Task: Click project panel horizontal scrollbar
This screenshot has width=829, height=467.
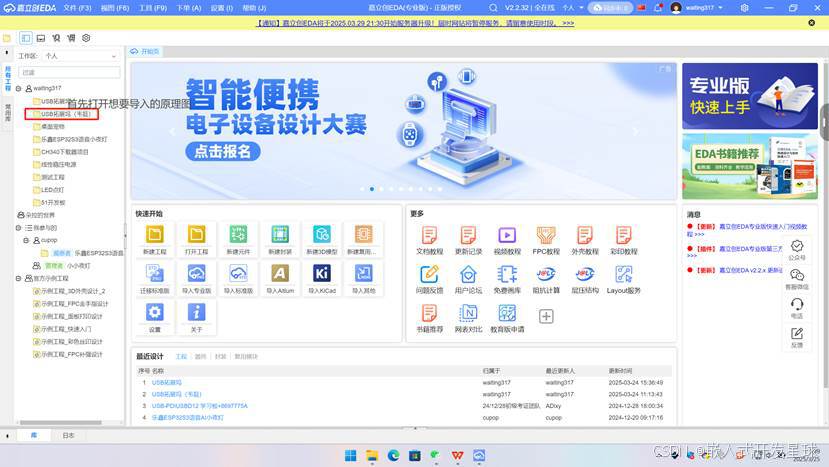Action: [60, 423]
